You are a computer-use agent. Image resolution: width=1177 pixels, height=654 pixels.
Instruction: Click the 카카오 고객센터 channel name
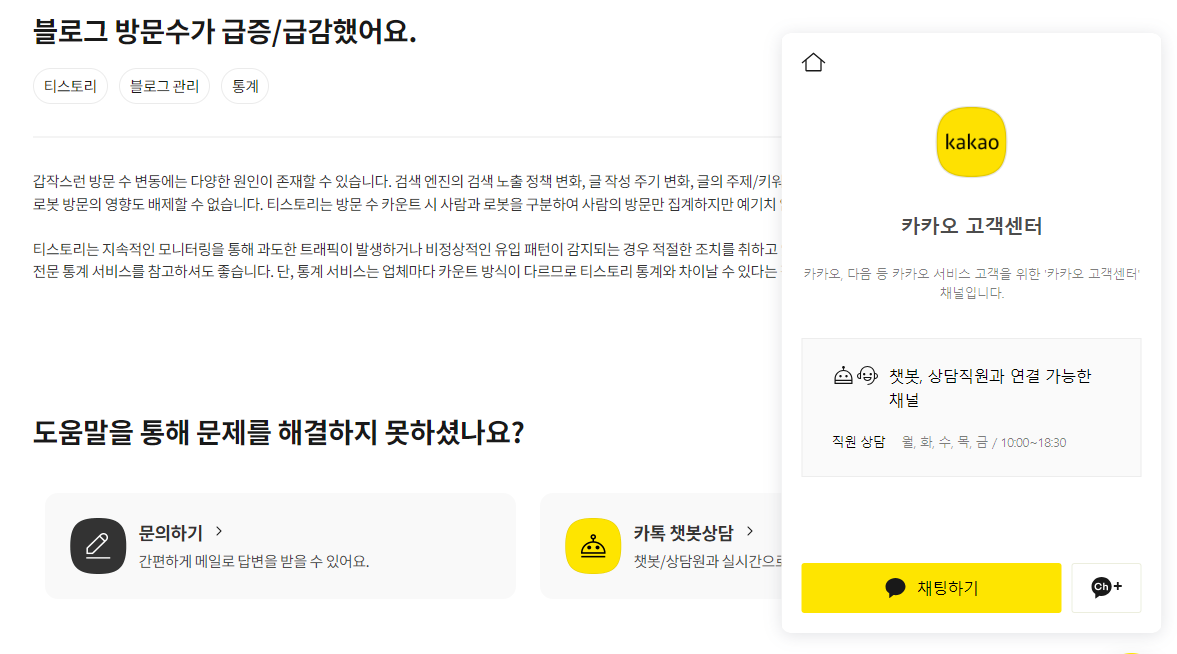[x=971, y=226]
